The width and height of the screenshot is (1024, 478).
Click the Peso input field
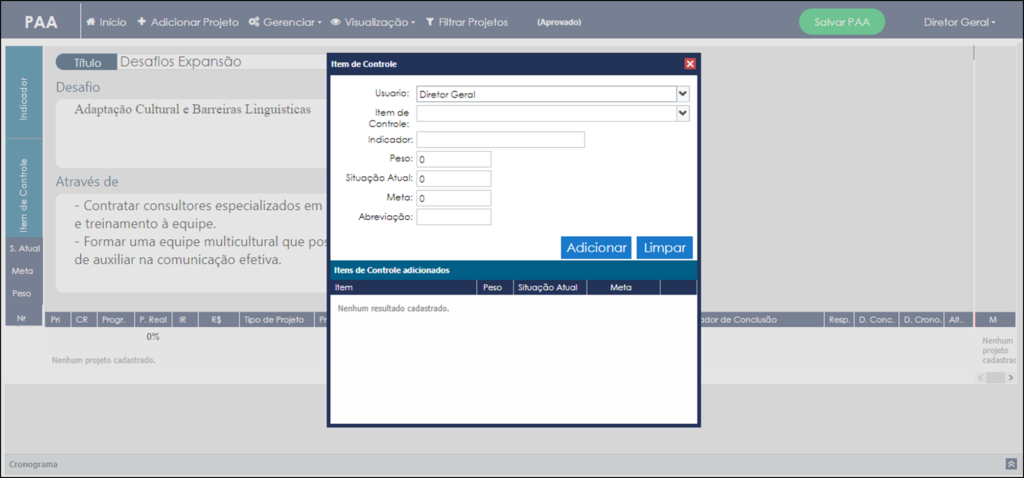point(454,159)
